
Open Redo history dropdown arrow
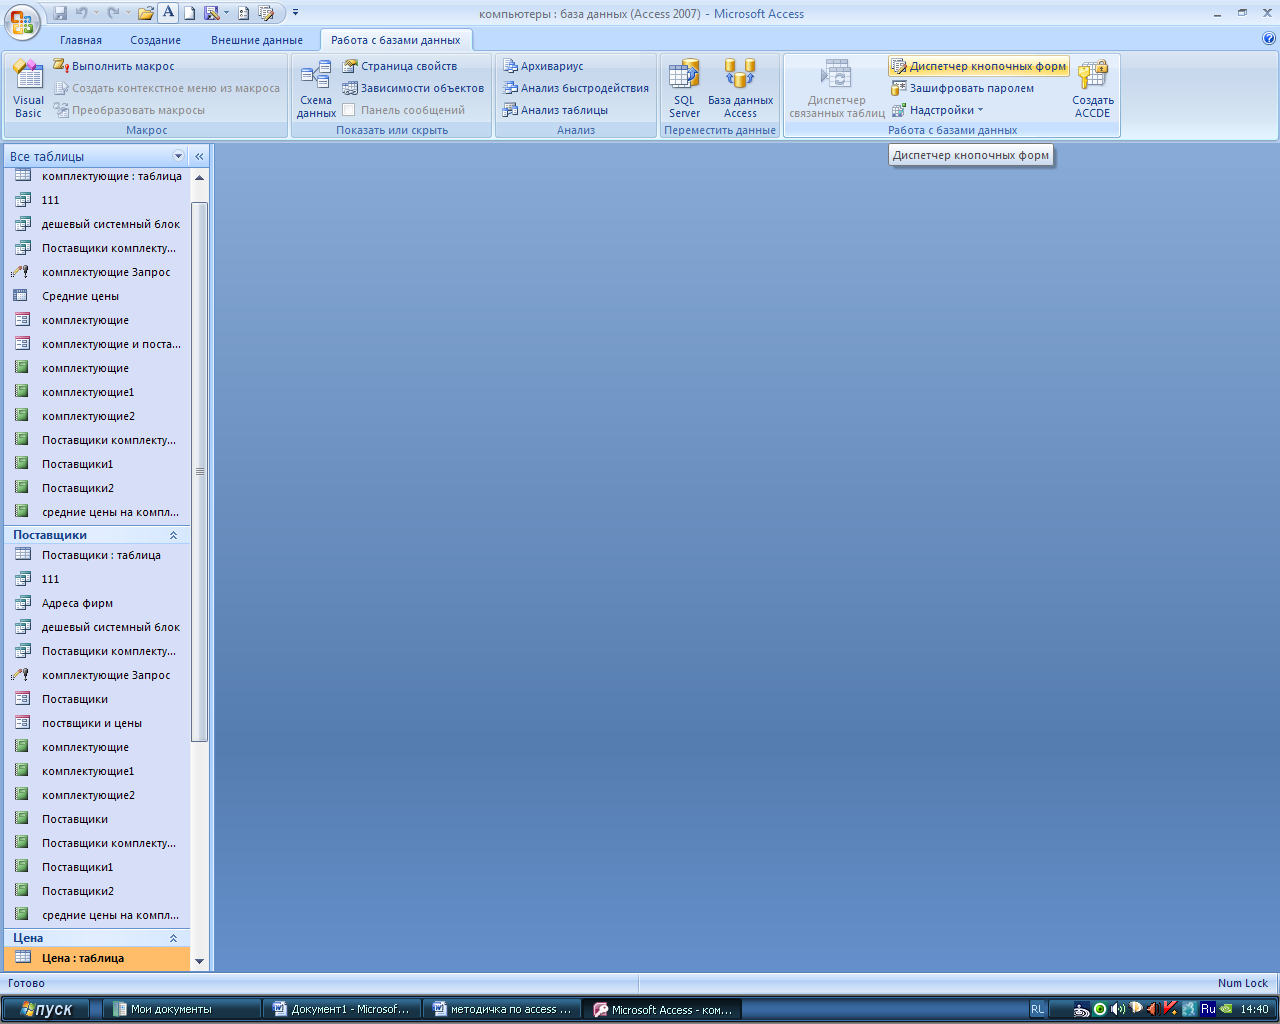tap(127, 13)
